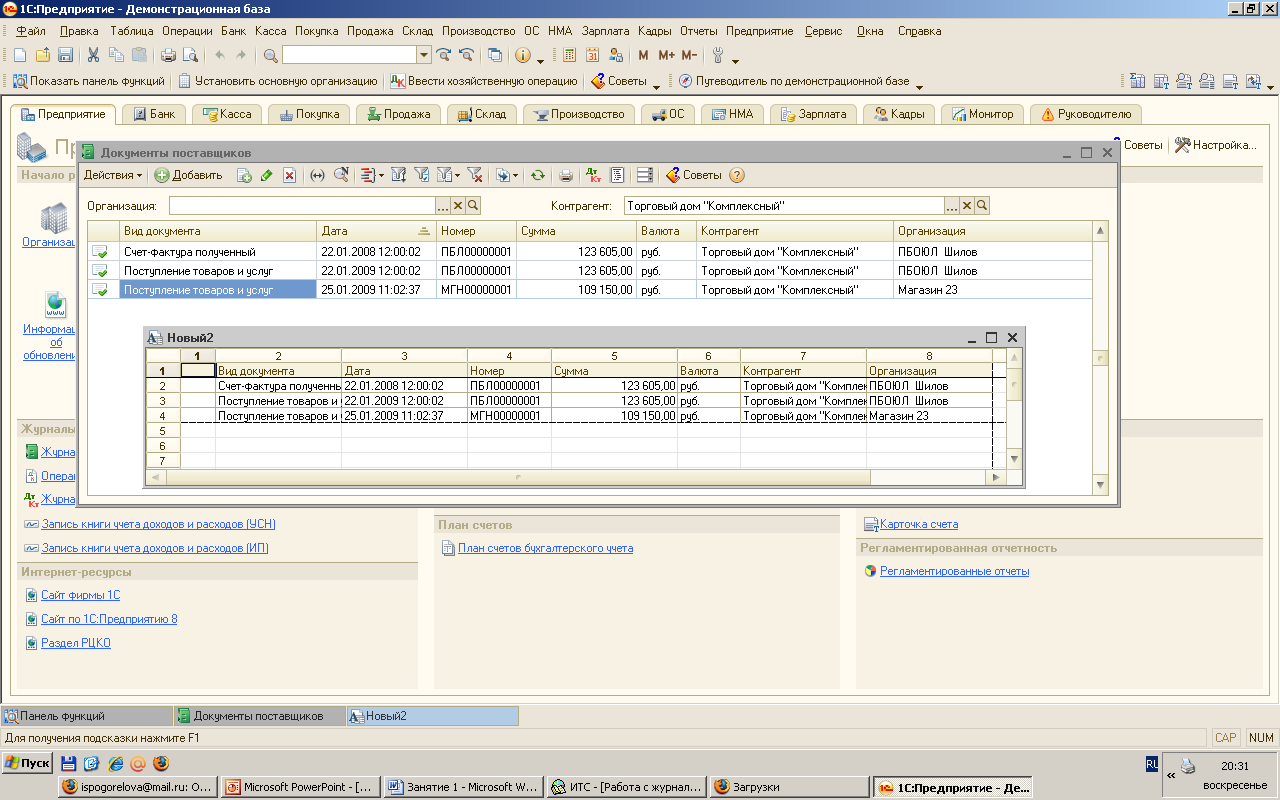This screenshot has width=1280, height=800.
Task: Click the disable filter icon with red cross
Action: tap(475, 175)
